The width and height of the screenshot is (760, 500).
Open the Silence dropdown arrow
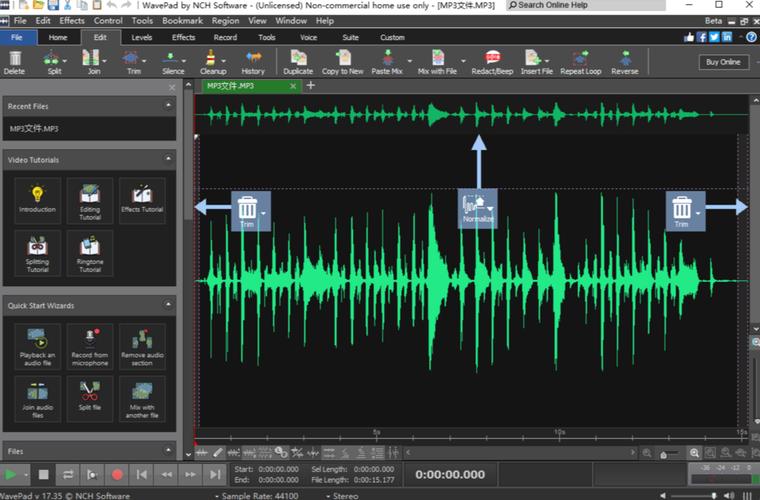(184, 61)
